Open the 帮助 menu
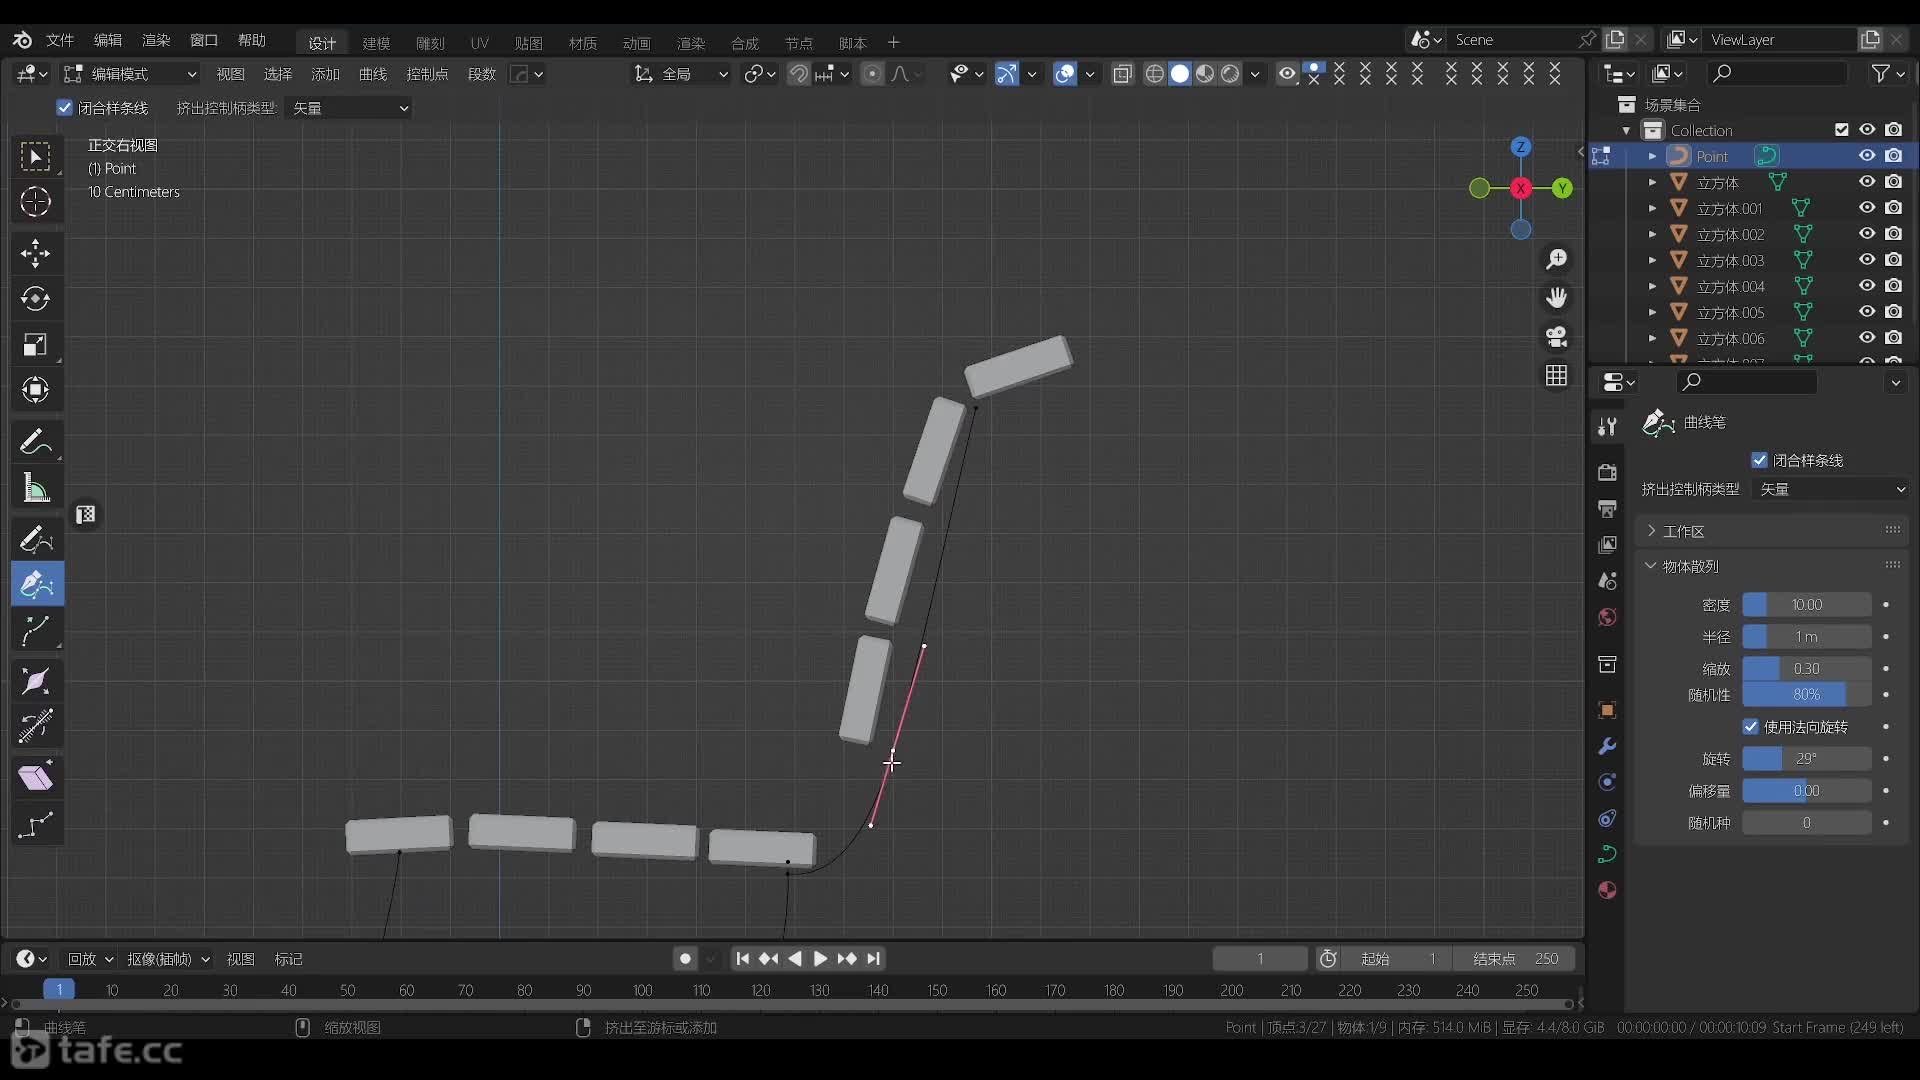The height and width of the screenshot is (1080, 1920). (x=252, y=40)
